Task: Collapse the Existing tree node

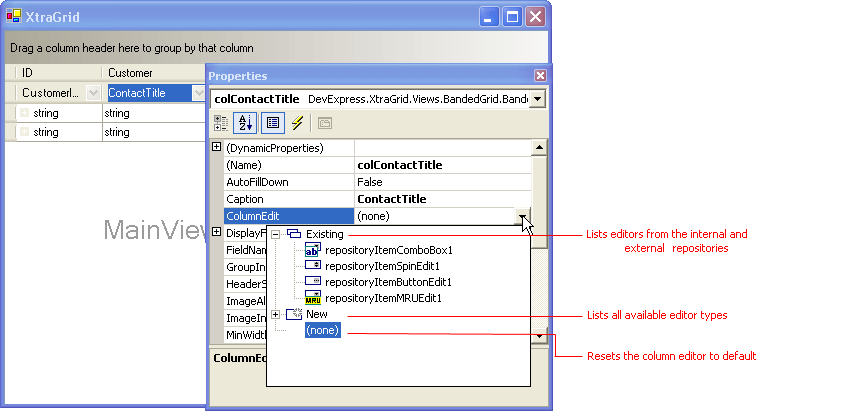Action: point(275,234)
